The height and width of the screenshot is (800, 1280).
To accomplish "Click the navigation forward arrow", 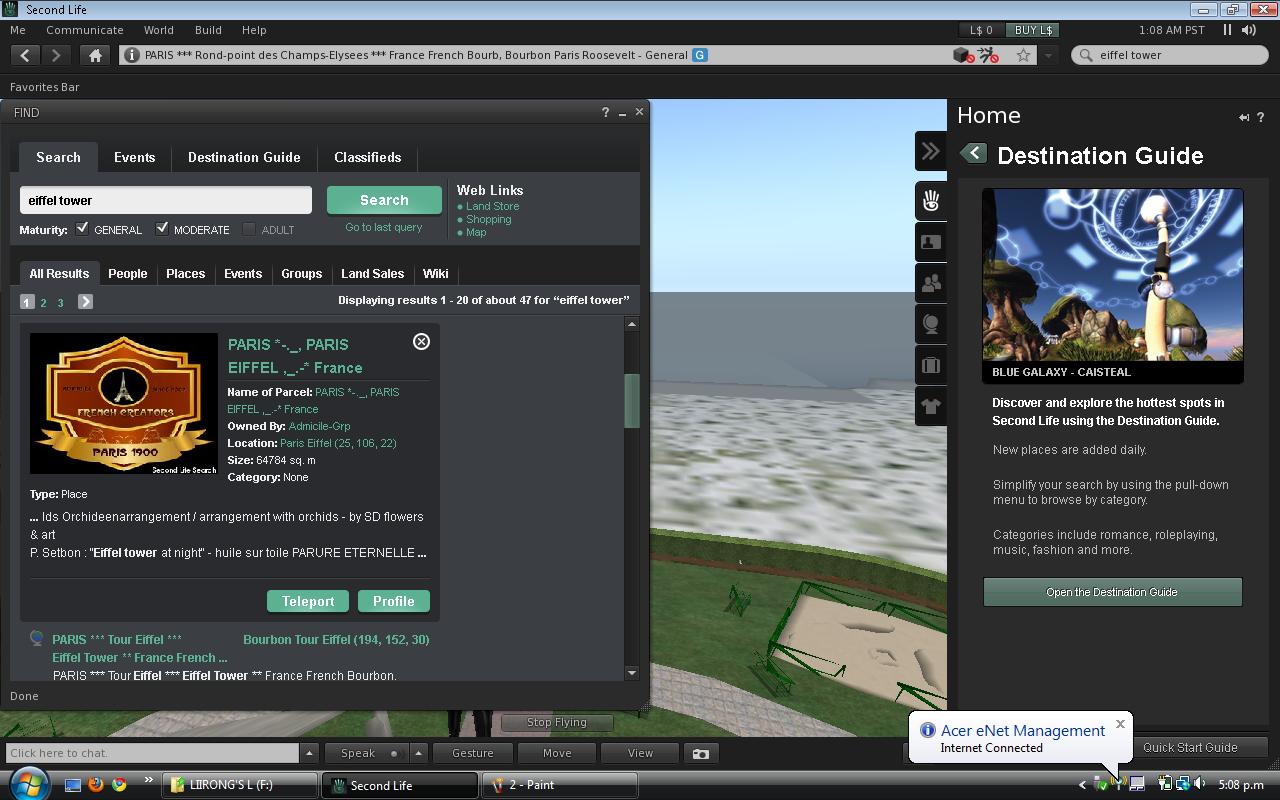I will pos(57,56).
